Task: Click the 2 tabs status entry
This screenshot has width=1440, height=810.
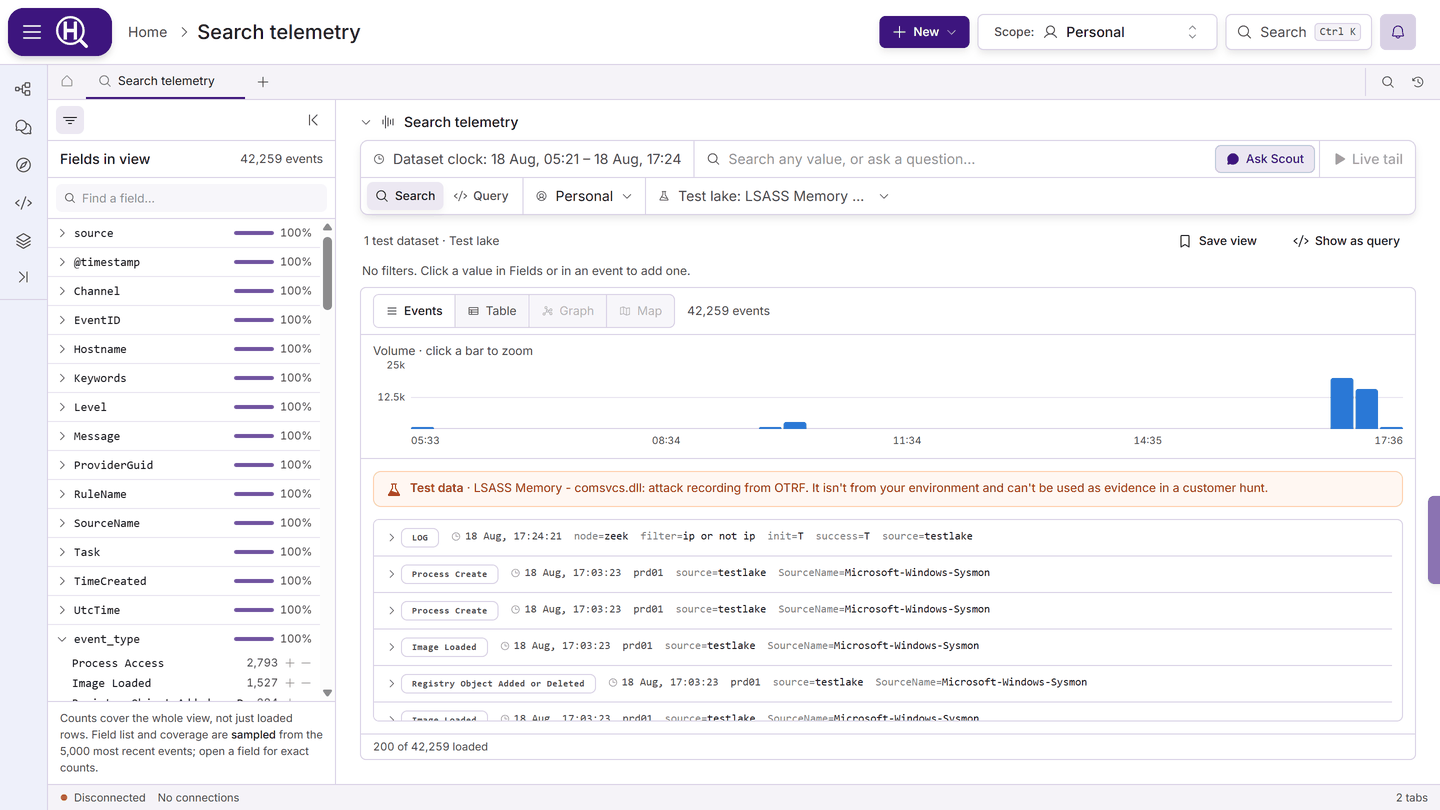Action: [x=1412, y=798]
